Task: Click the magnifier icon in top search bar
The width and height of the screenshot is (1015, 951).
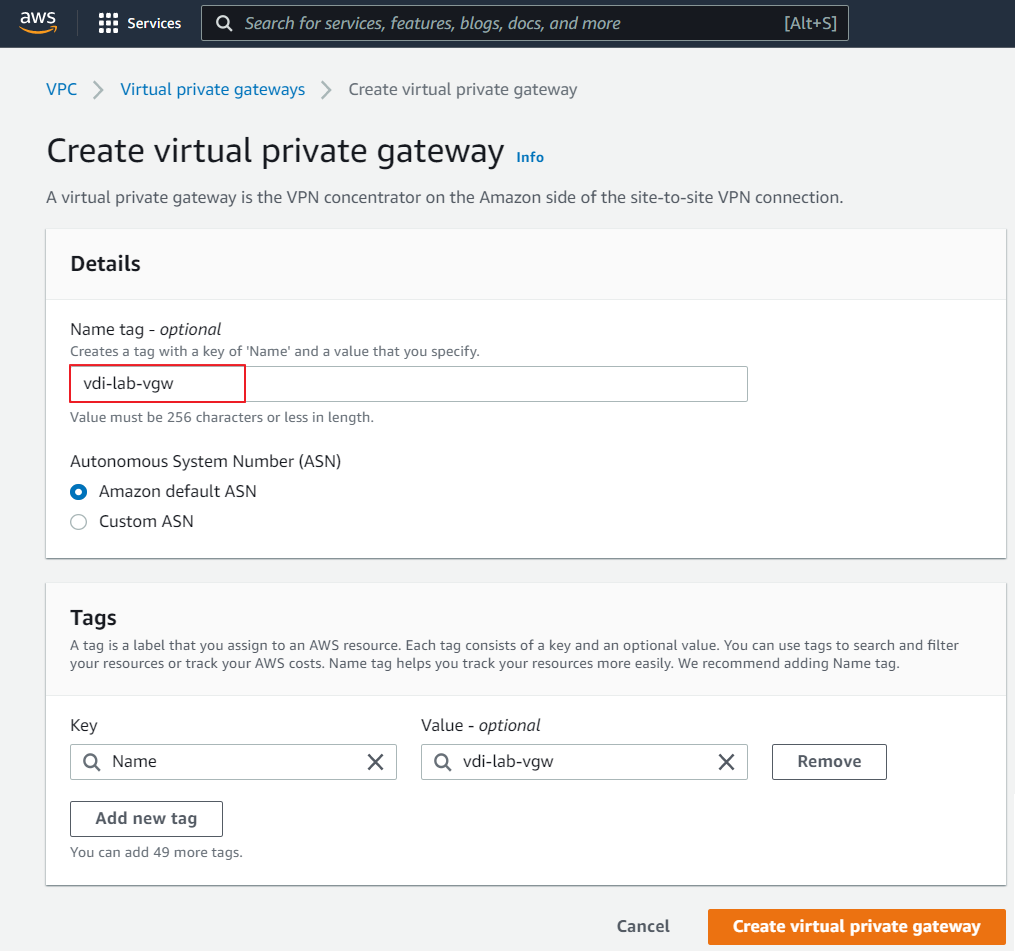Action: (x=225, y=23)
